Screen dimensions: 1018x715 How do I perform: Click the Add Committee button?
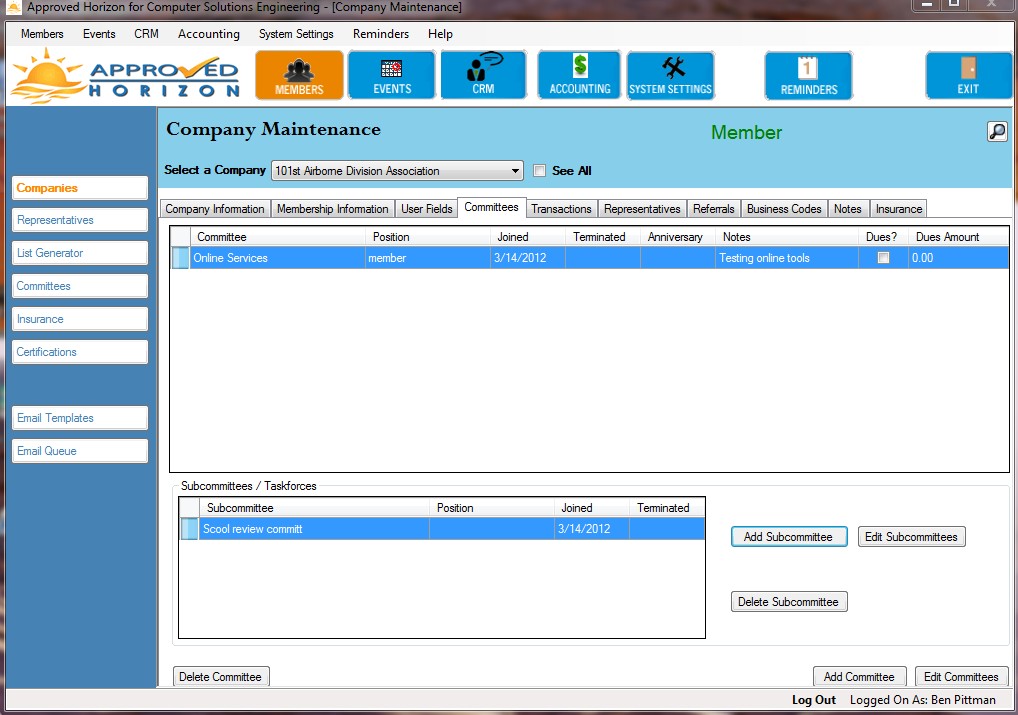pyautogui.click(x=859, y=677)
